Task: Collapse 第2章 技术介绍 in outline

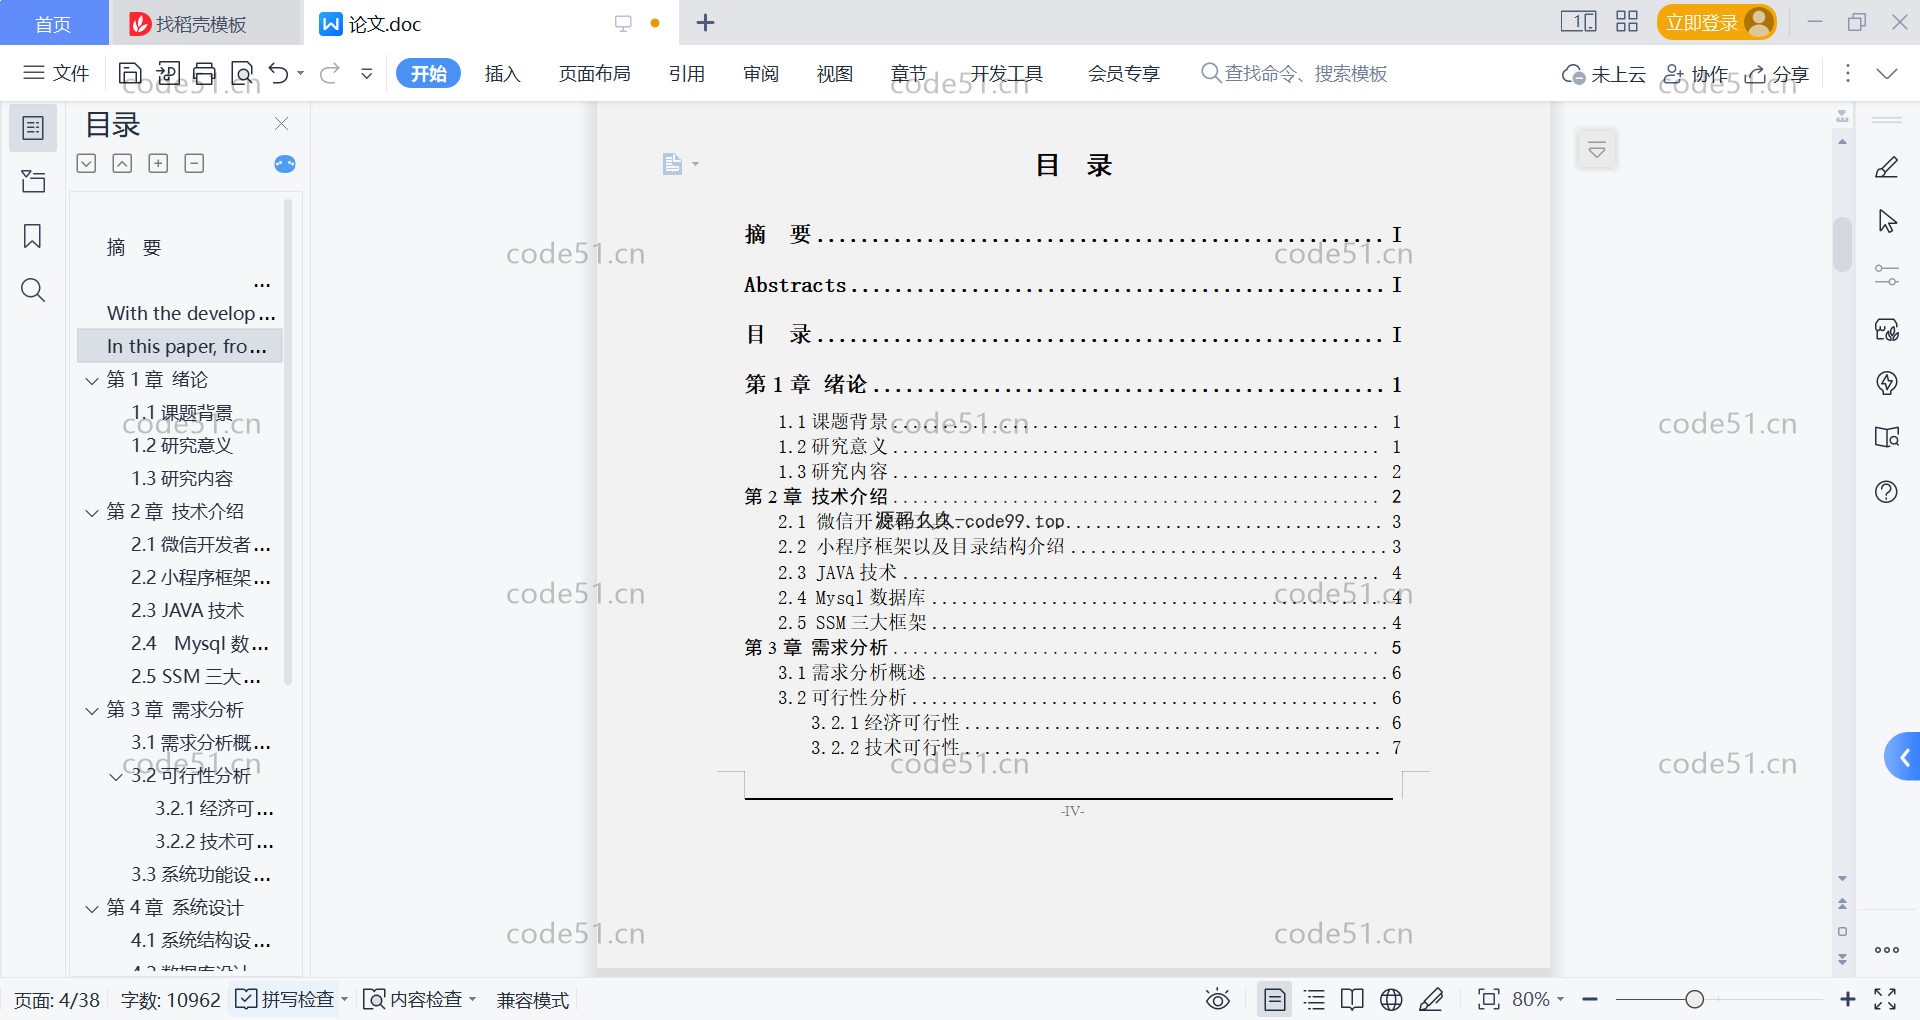Action: pyautogui.click(x=92, y=512)
